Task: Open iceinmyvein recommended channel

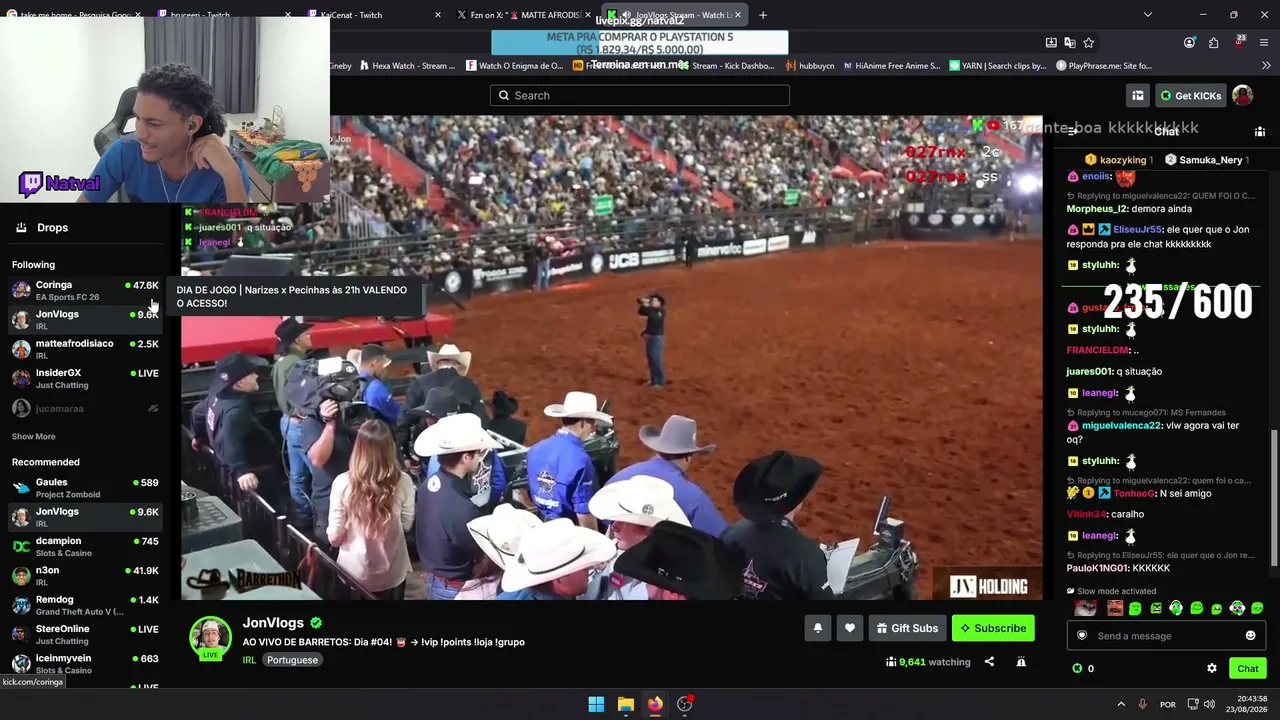Action: coord(85,664)
